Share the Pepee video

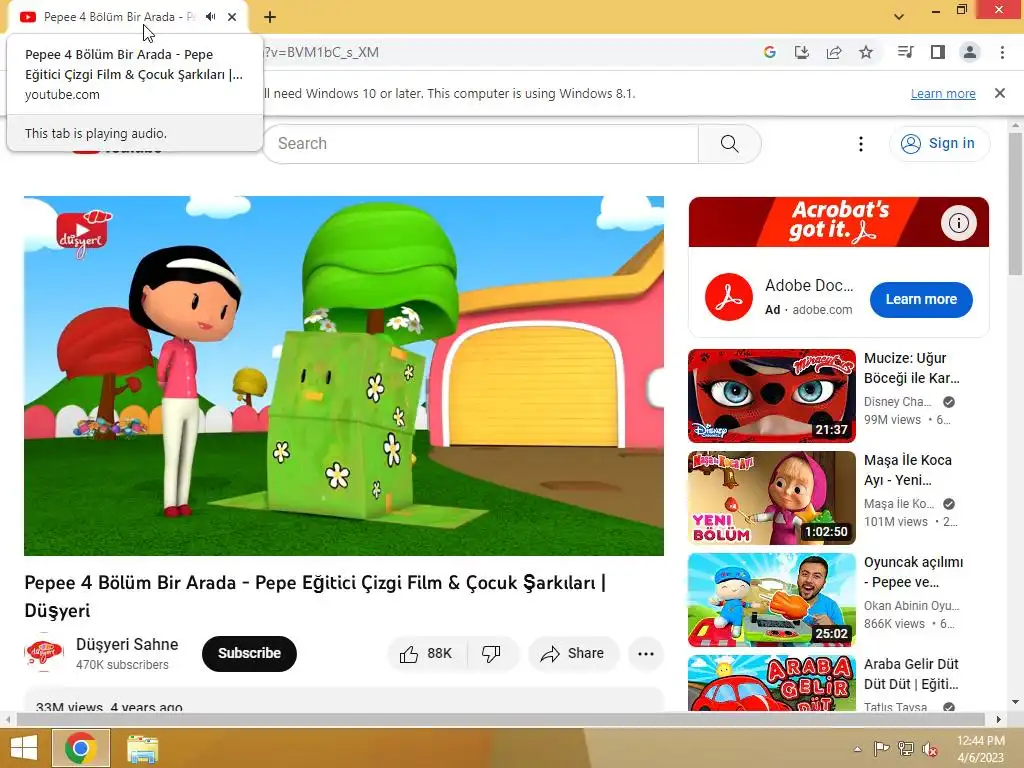573,654
